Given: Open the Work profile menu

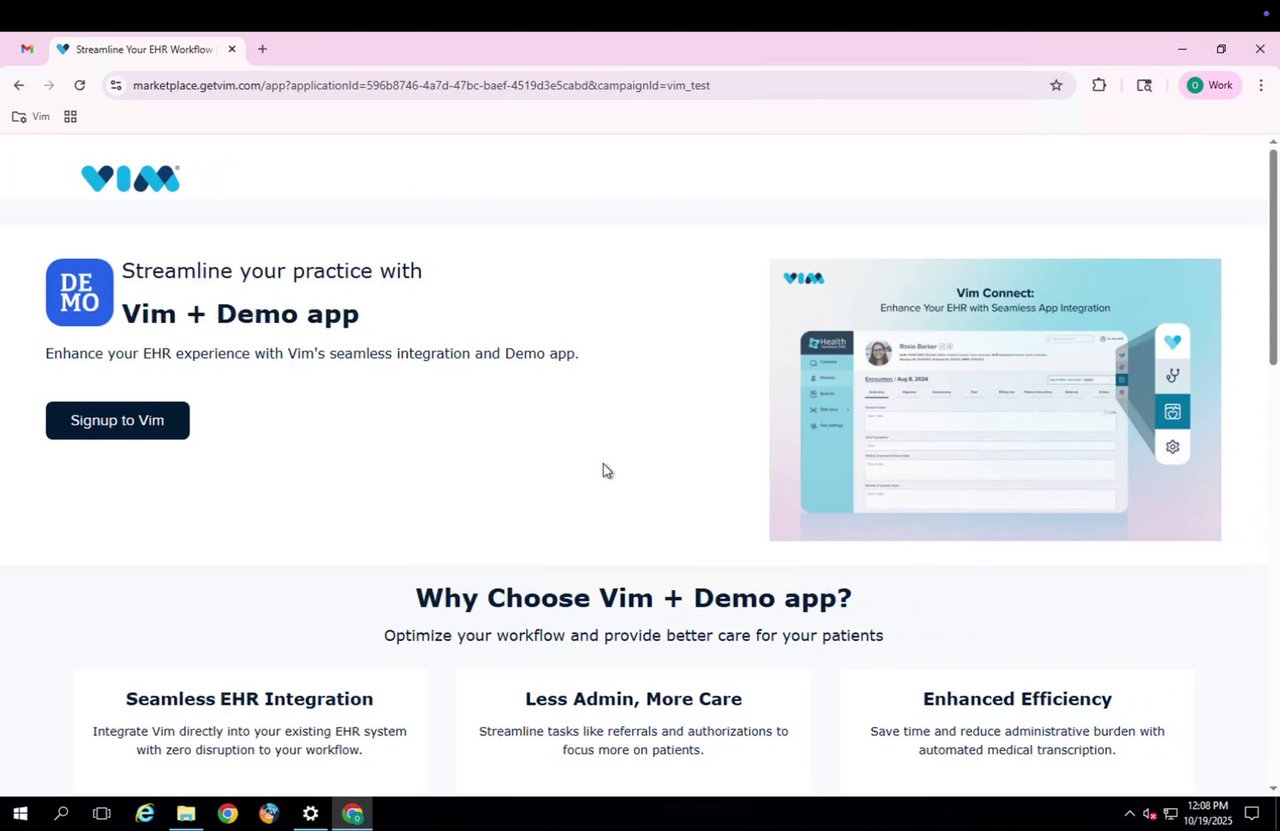Looking at the screenshot, I should tap(1210, 85).
